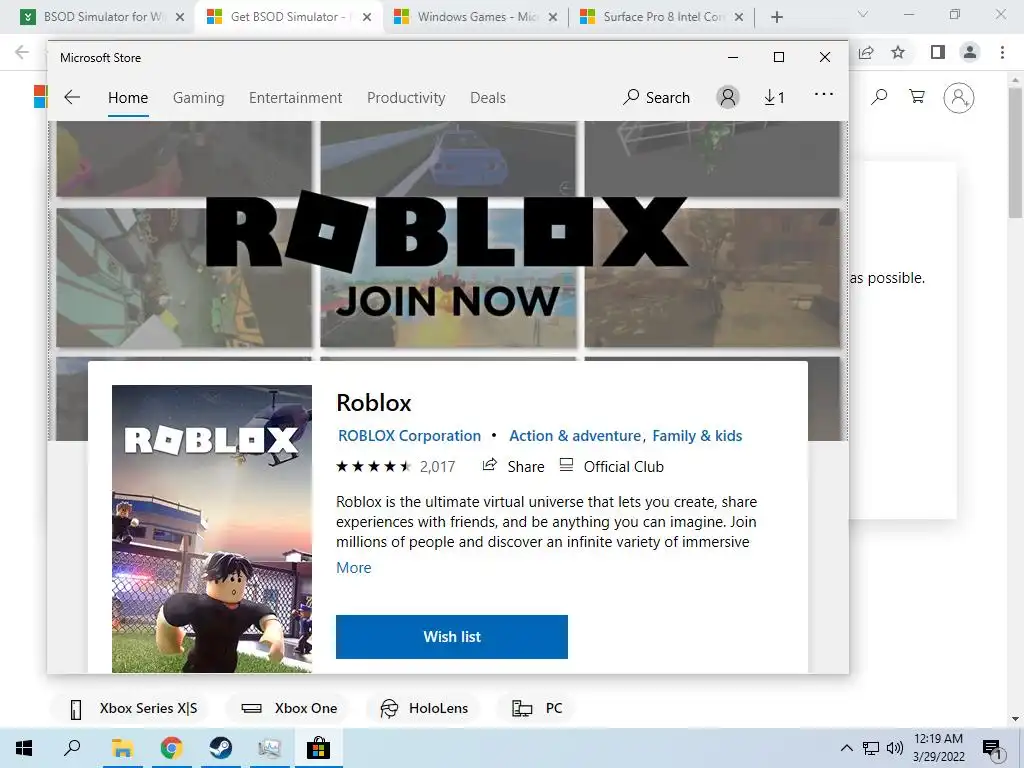Click the Wish list button

452,637
